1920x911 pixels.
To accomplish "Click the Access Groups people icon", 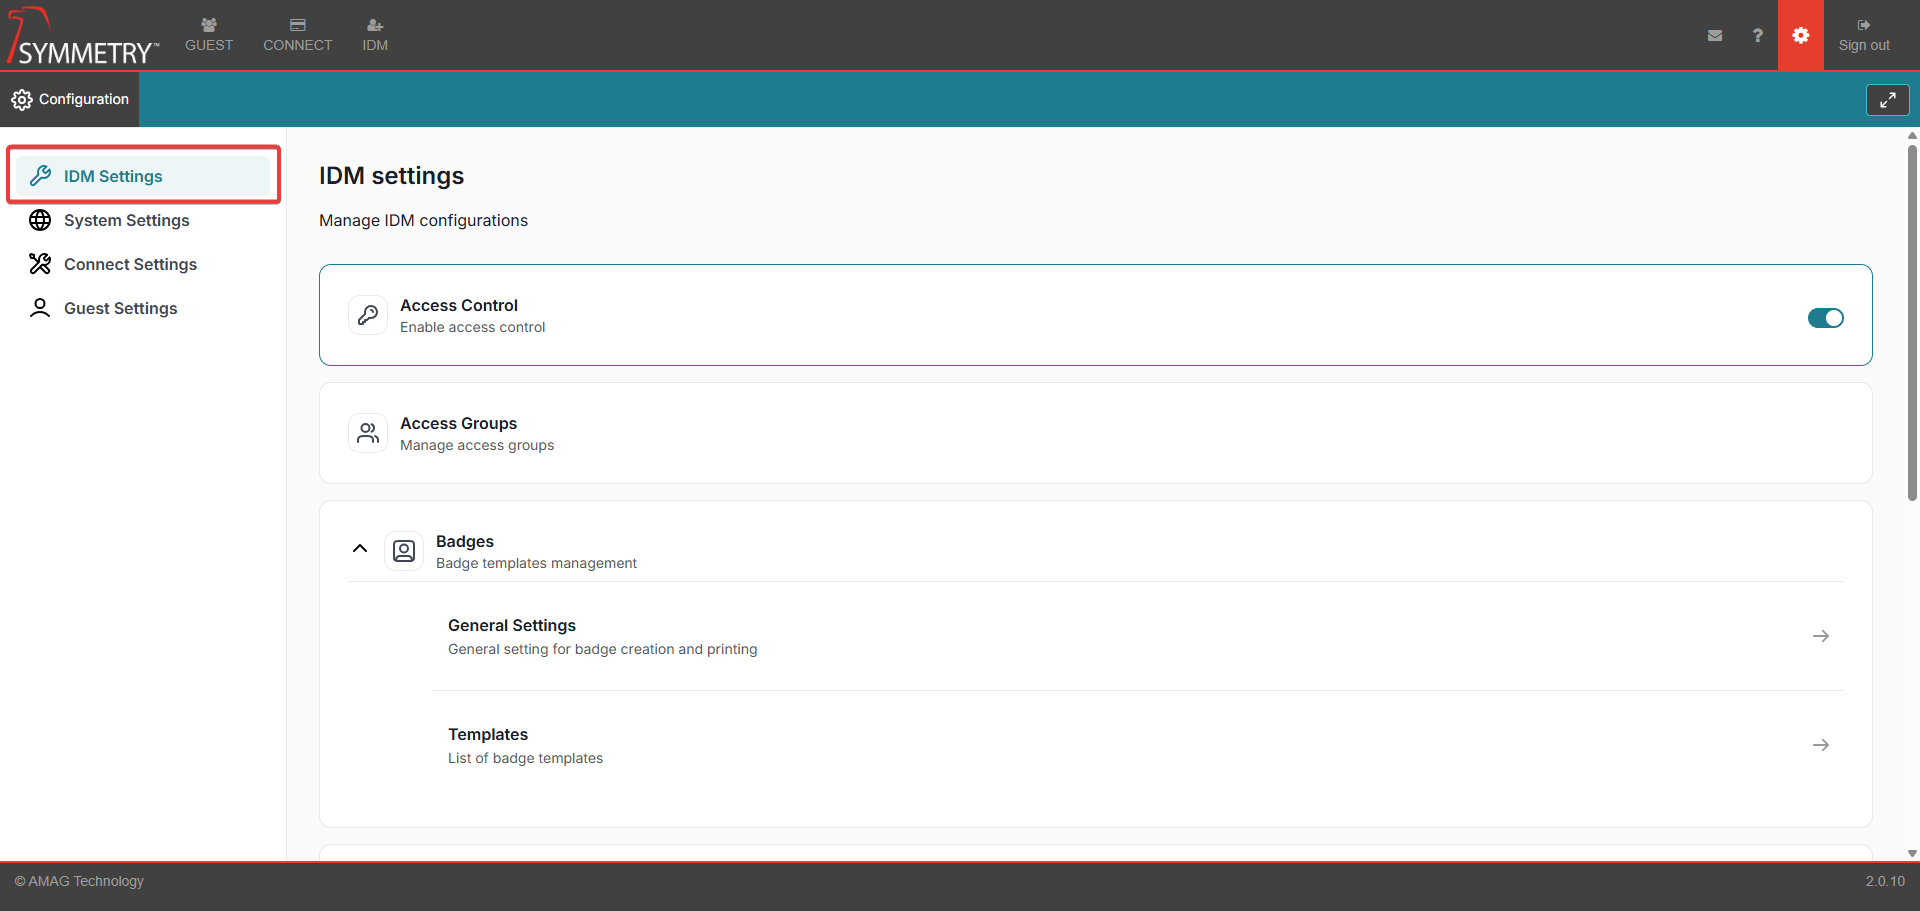I will point(368,433).
